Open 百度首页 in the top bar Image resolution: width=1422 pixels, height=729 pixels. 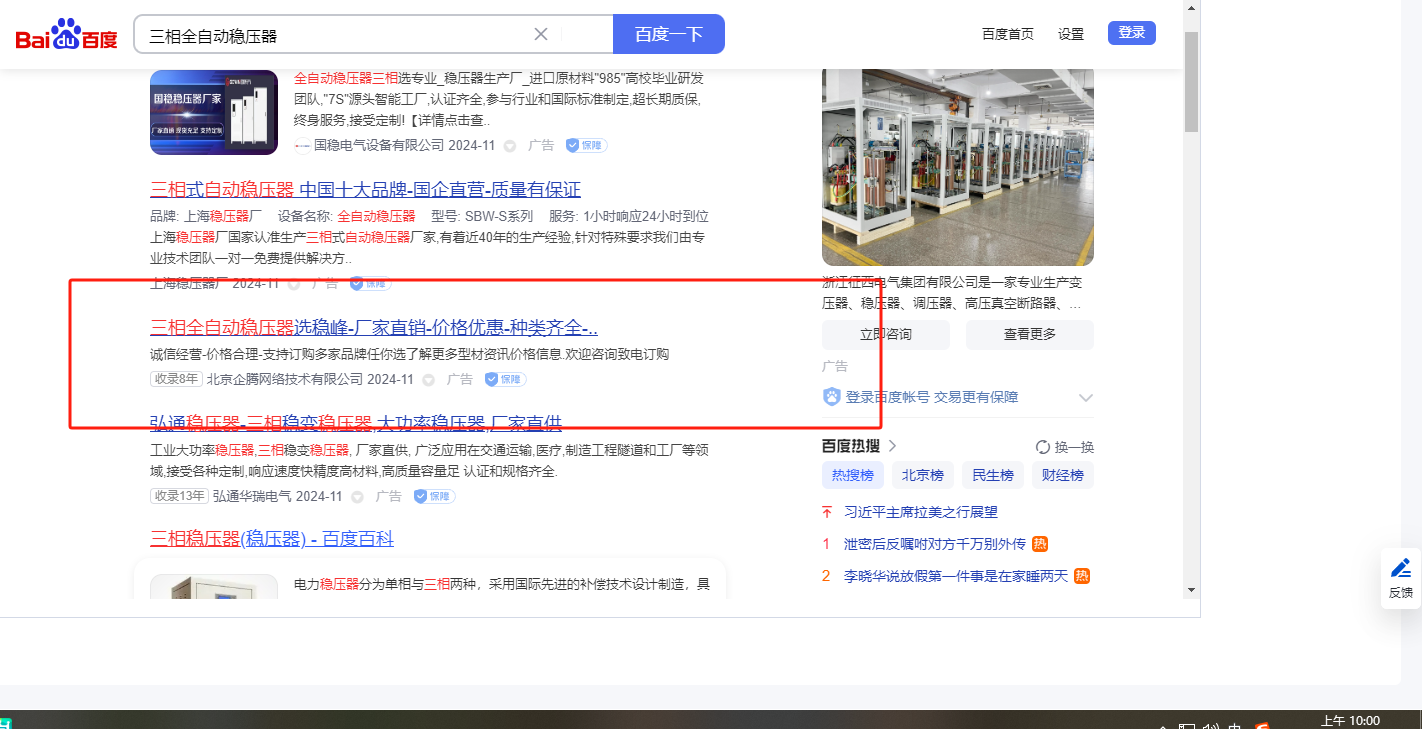tap(1008, 34)
